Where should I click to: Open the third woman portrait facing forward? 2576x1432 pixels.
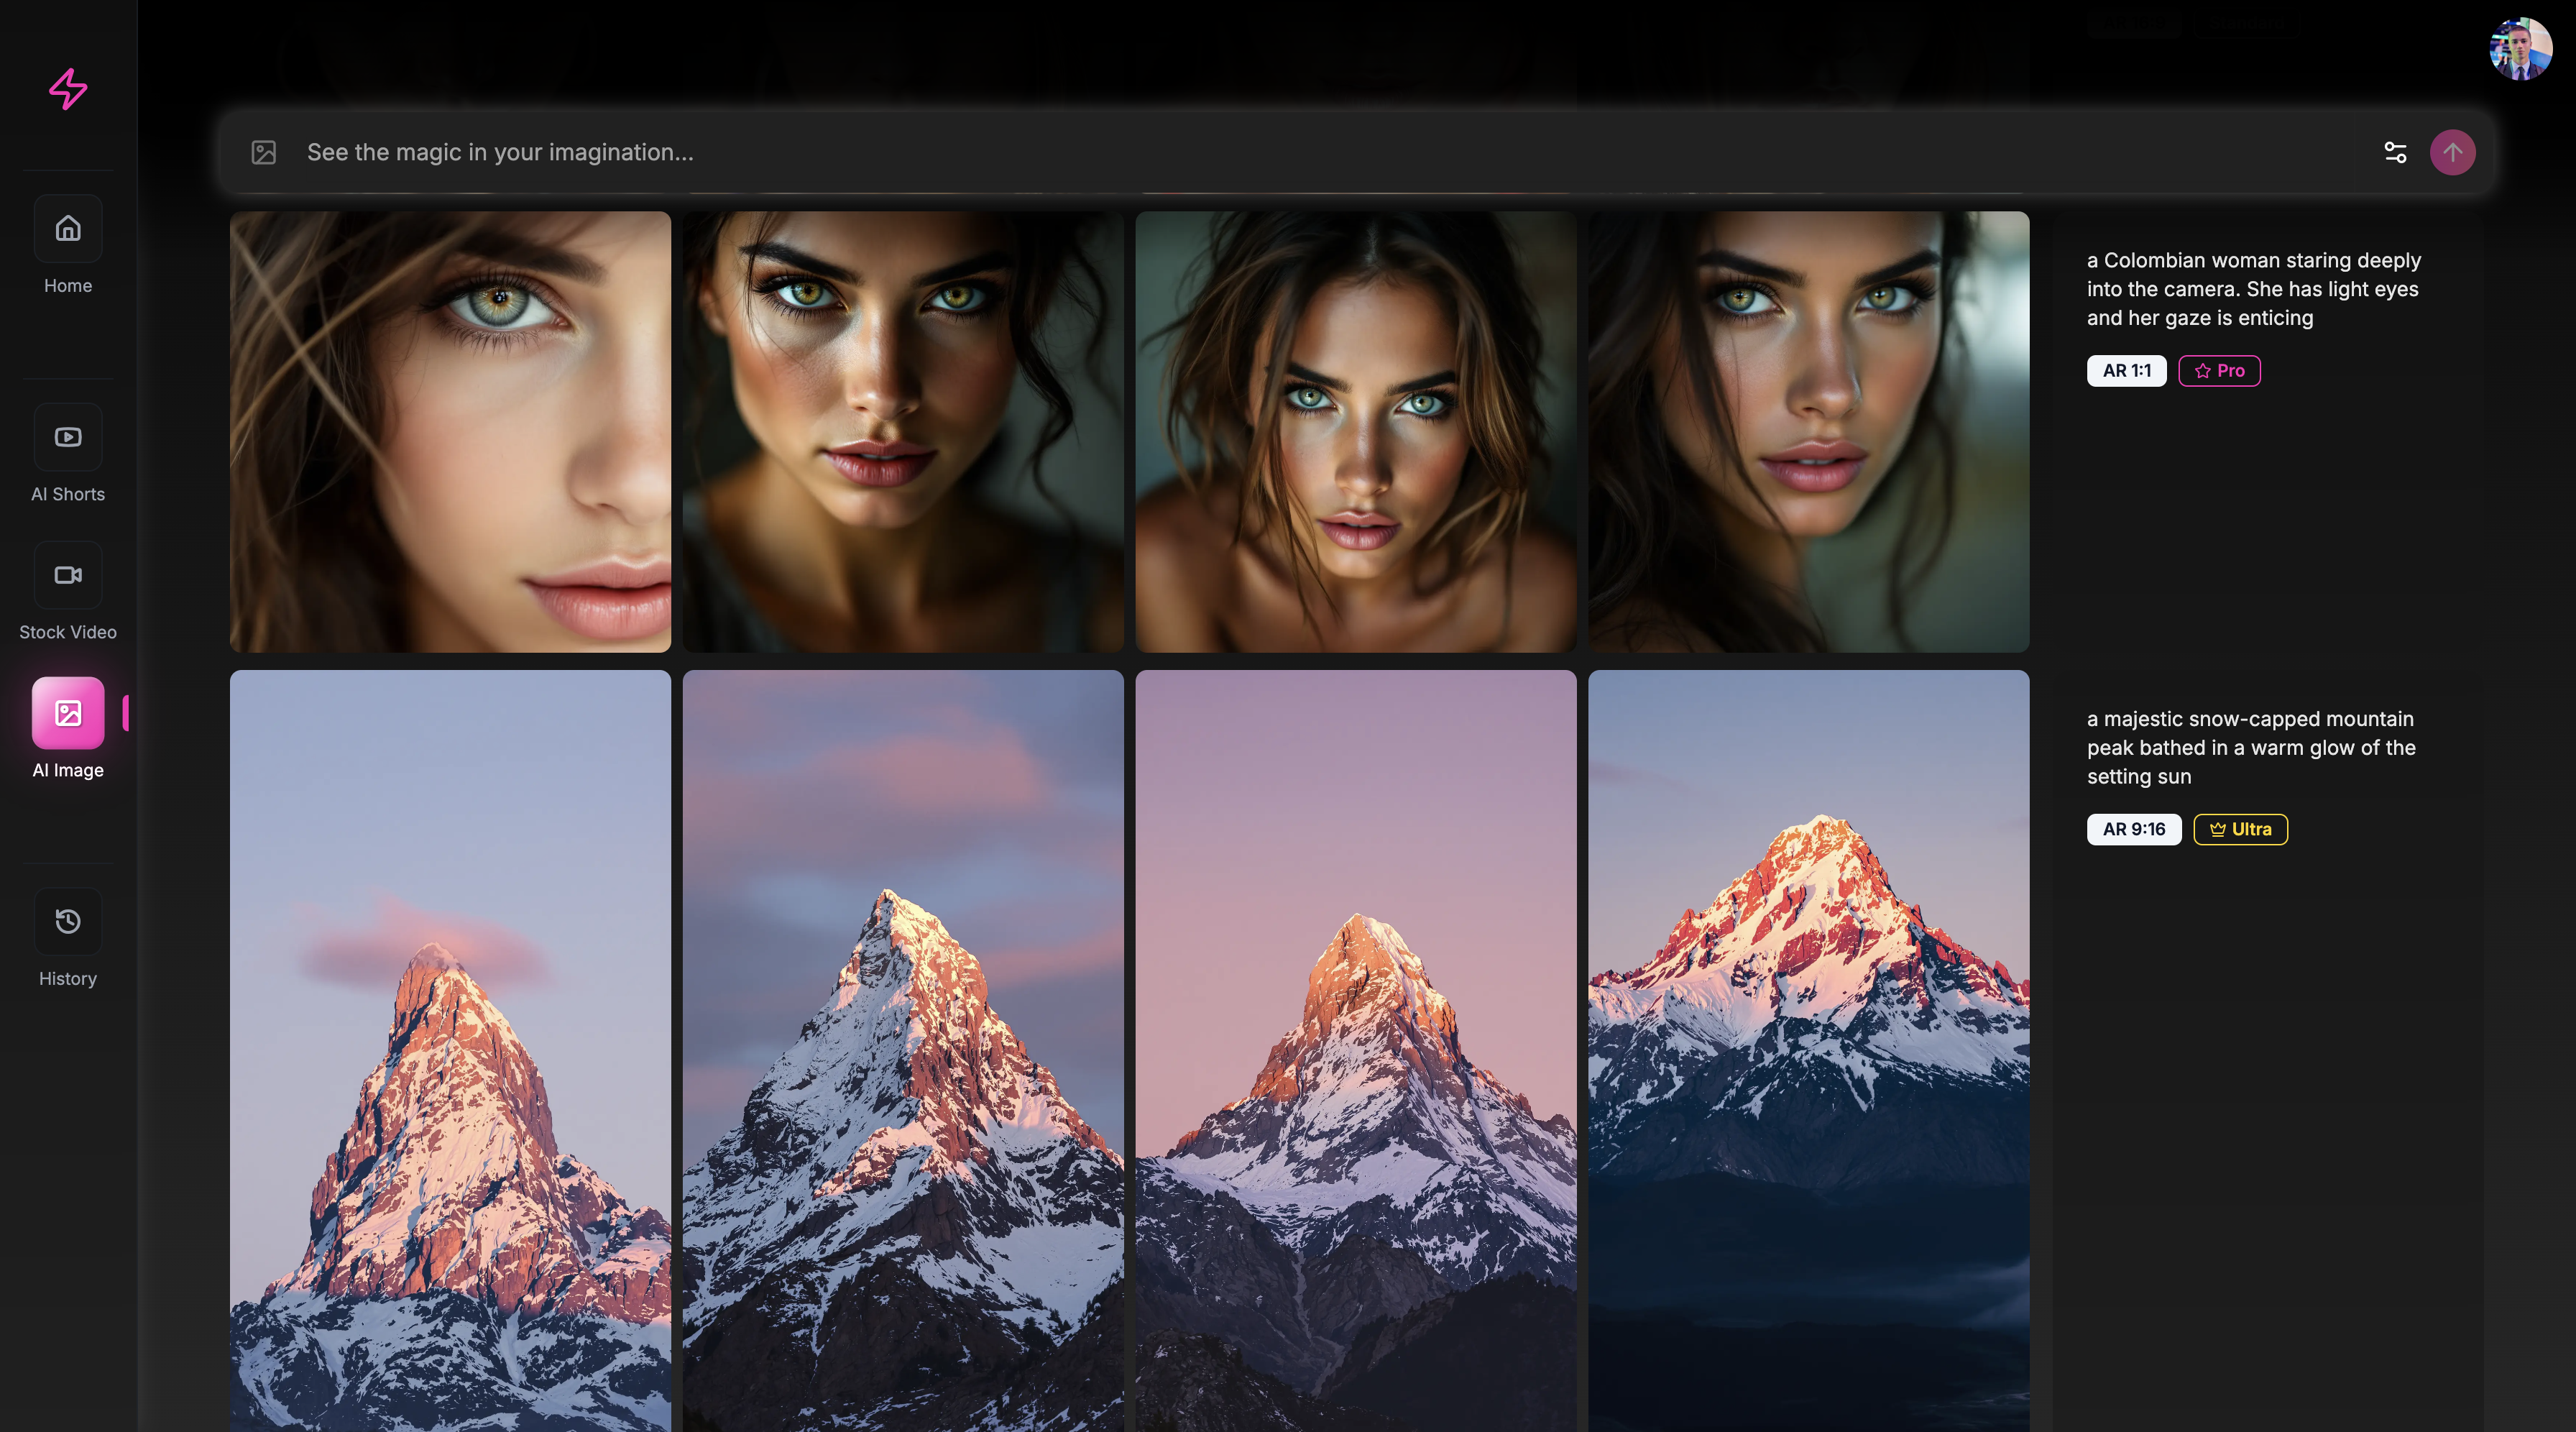coord(1355,432)
